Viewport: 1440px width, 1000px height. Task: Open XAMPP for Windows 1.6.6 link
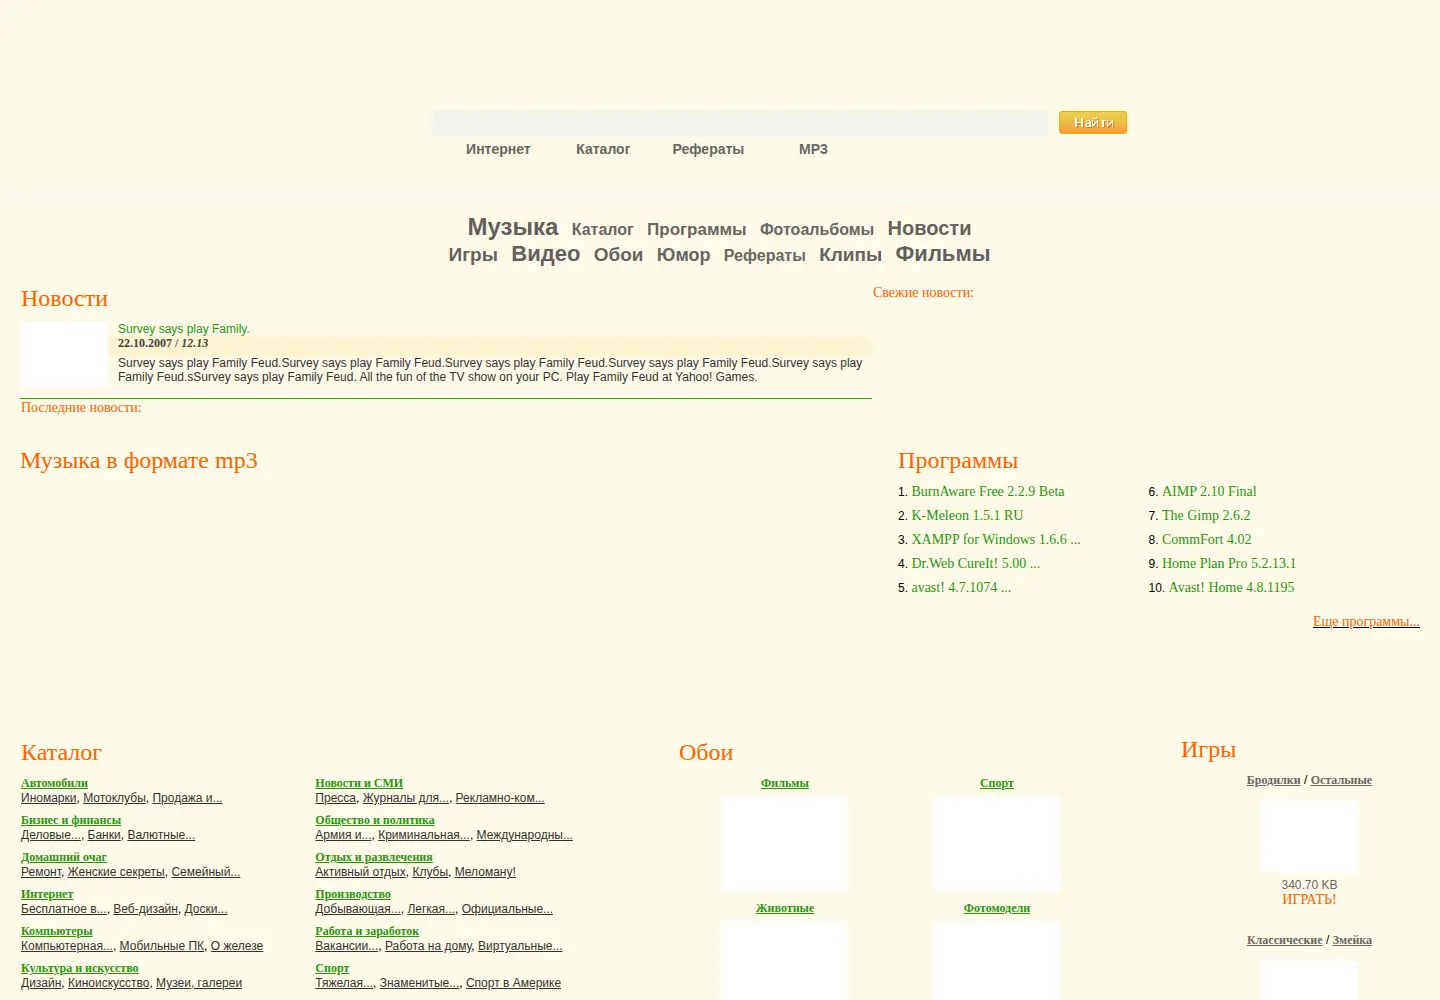996,539
